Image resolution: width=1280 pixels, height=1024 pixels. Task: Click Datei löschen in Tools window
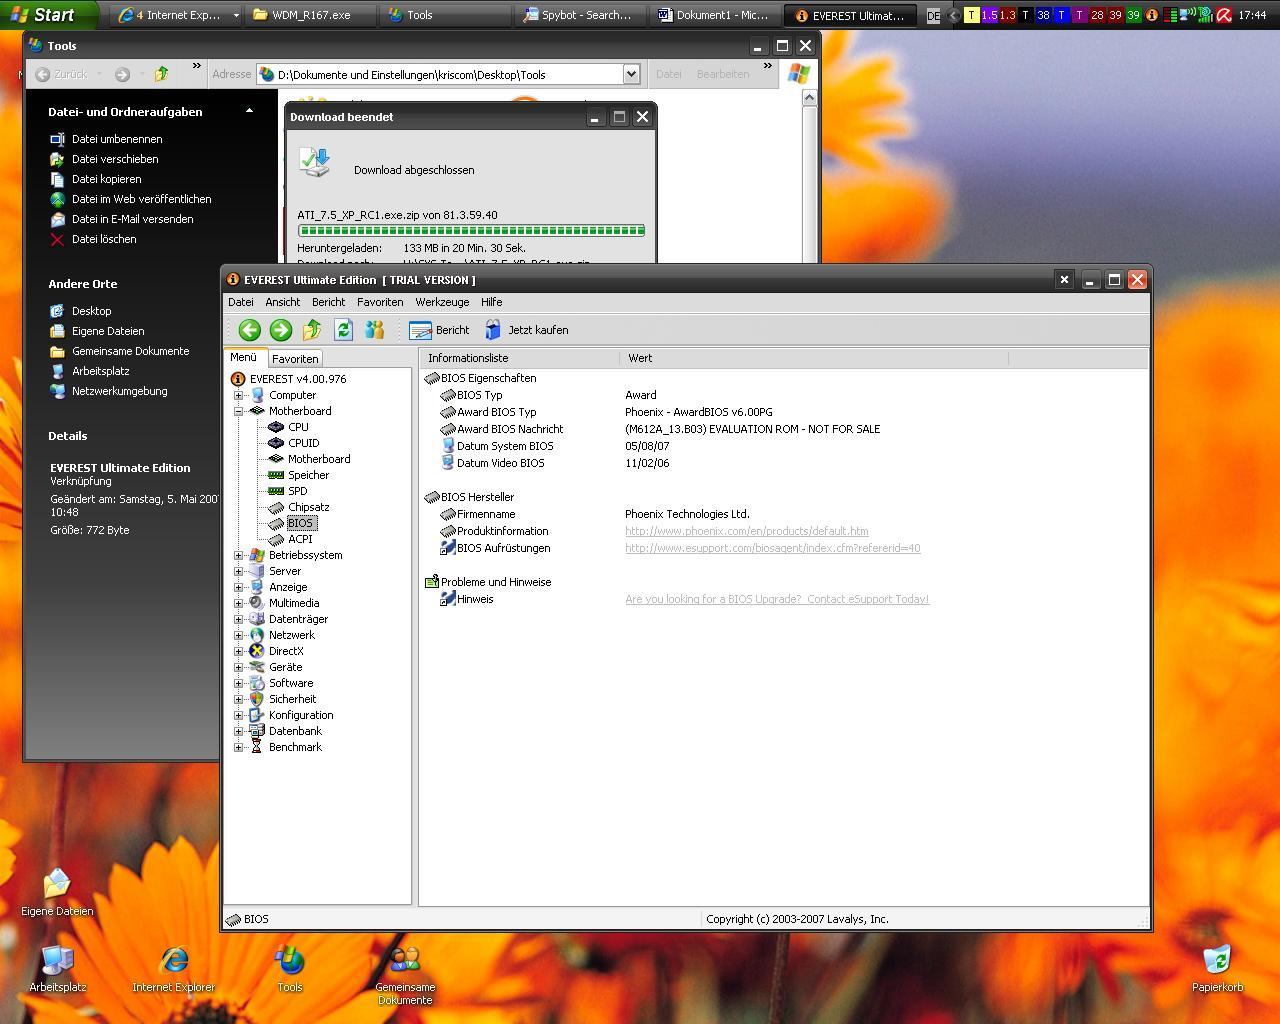[x=104, y=239]
